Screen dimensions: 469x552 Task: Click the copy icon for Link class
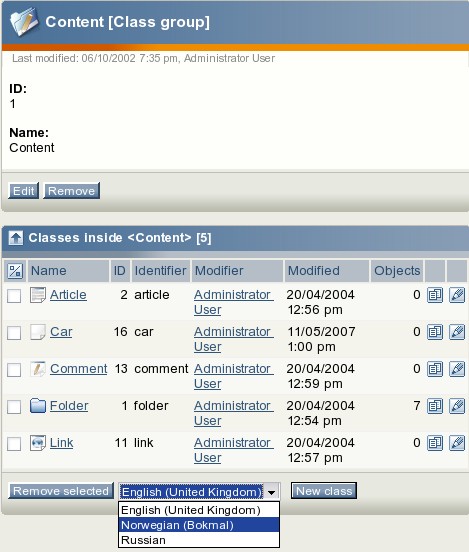(435, 443)
